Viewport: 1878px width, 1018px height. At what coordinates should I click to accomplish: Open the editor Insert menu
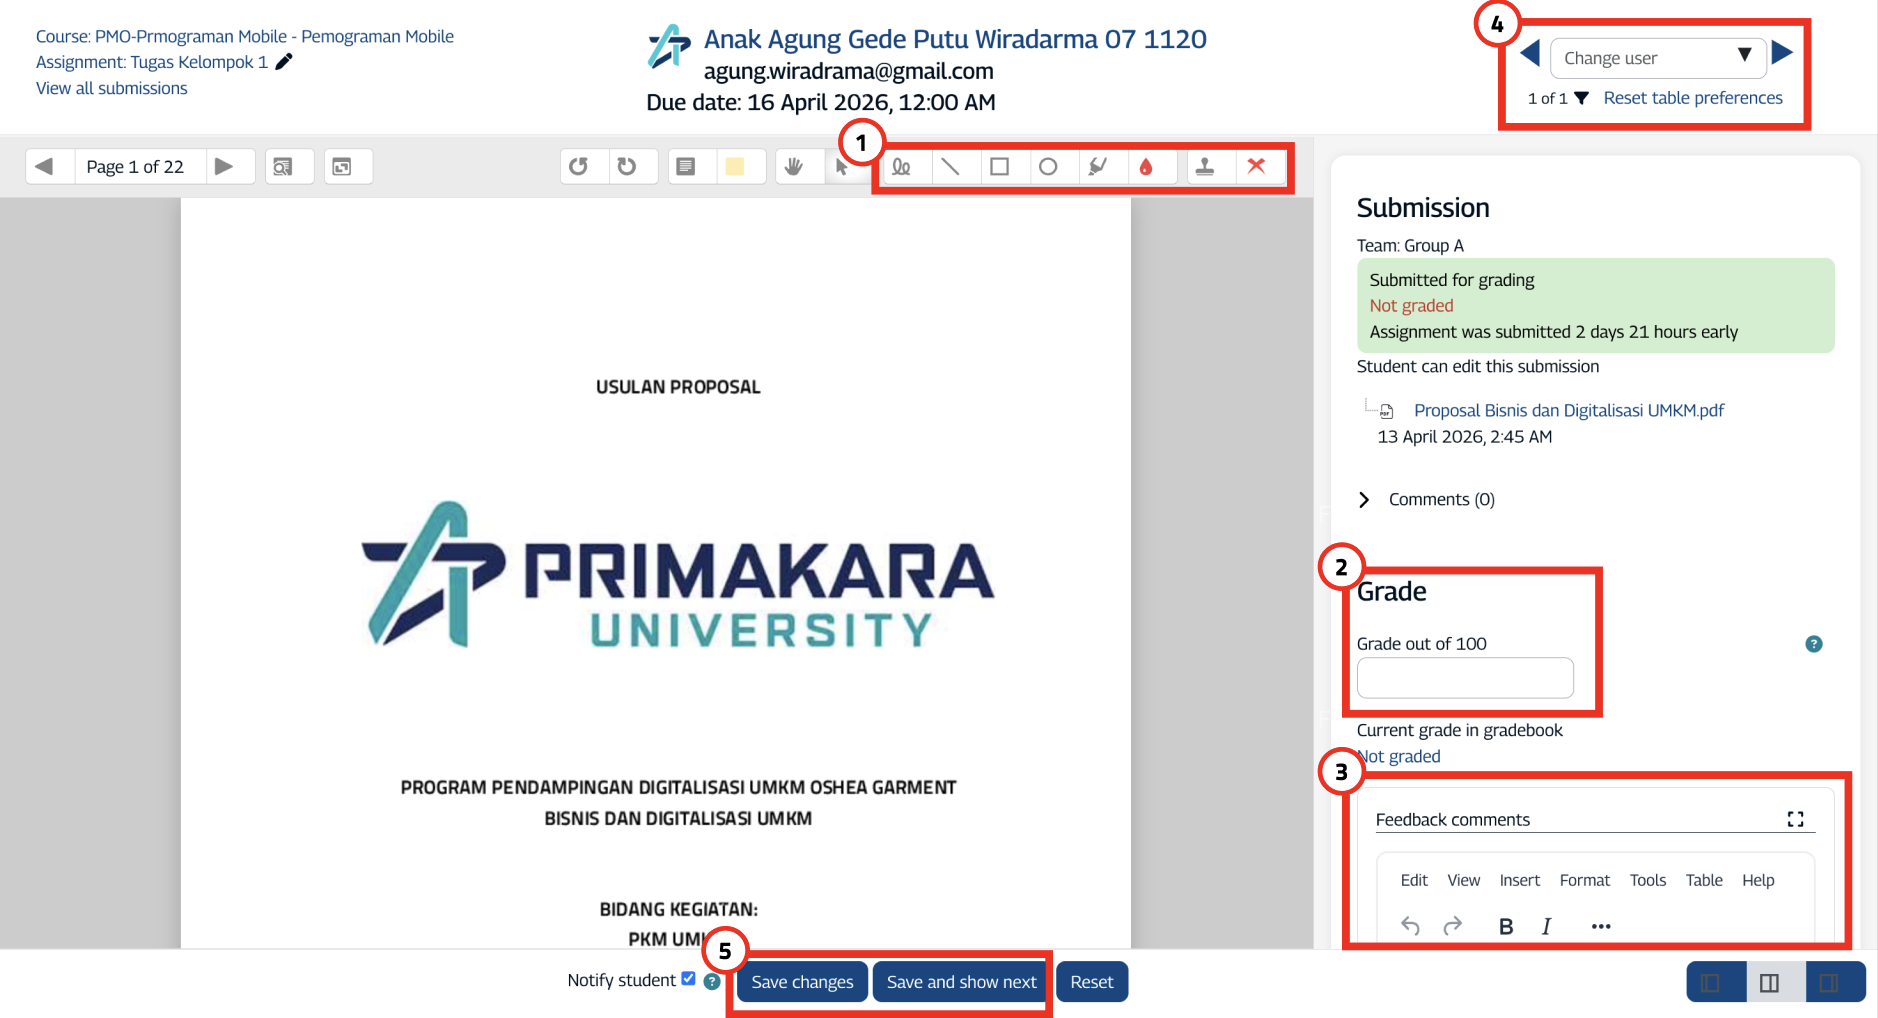click(1519, 880)
